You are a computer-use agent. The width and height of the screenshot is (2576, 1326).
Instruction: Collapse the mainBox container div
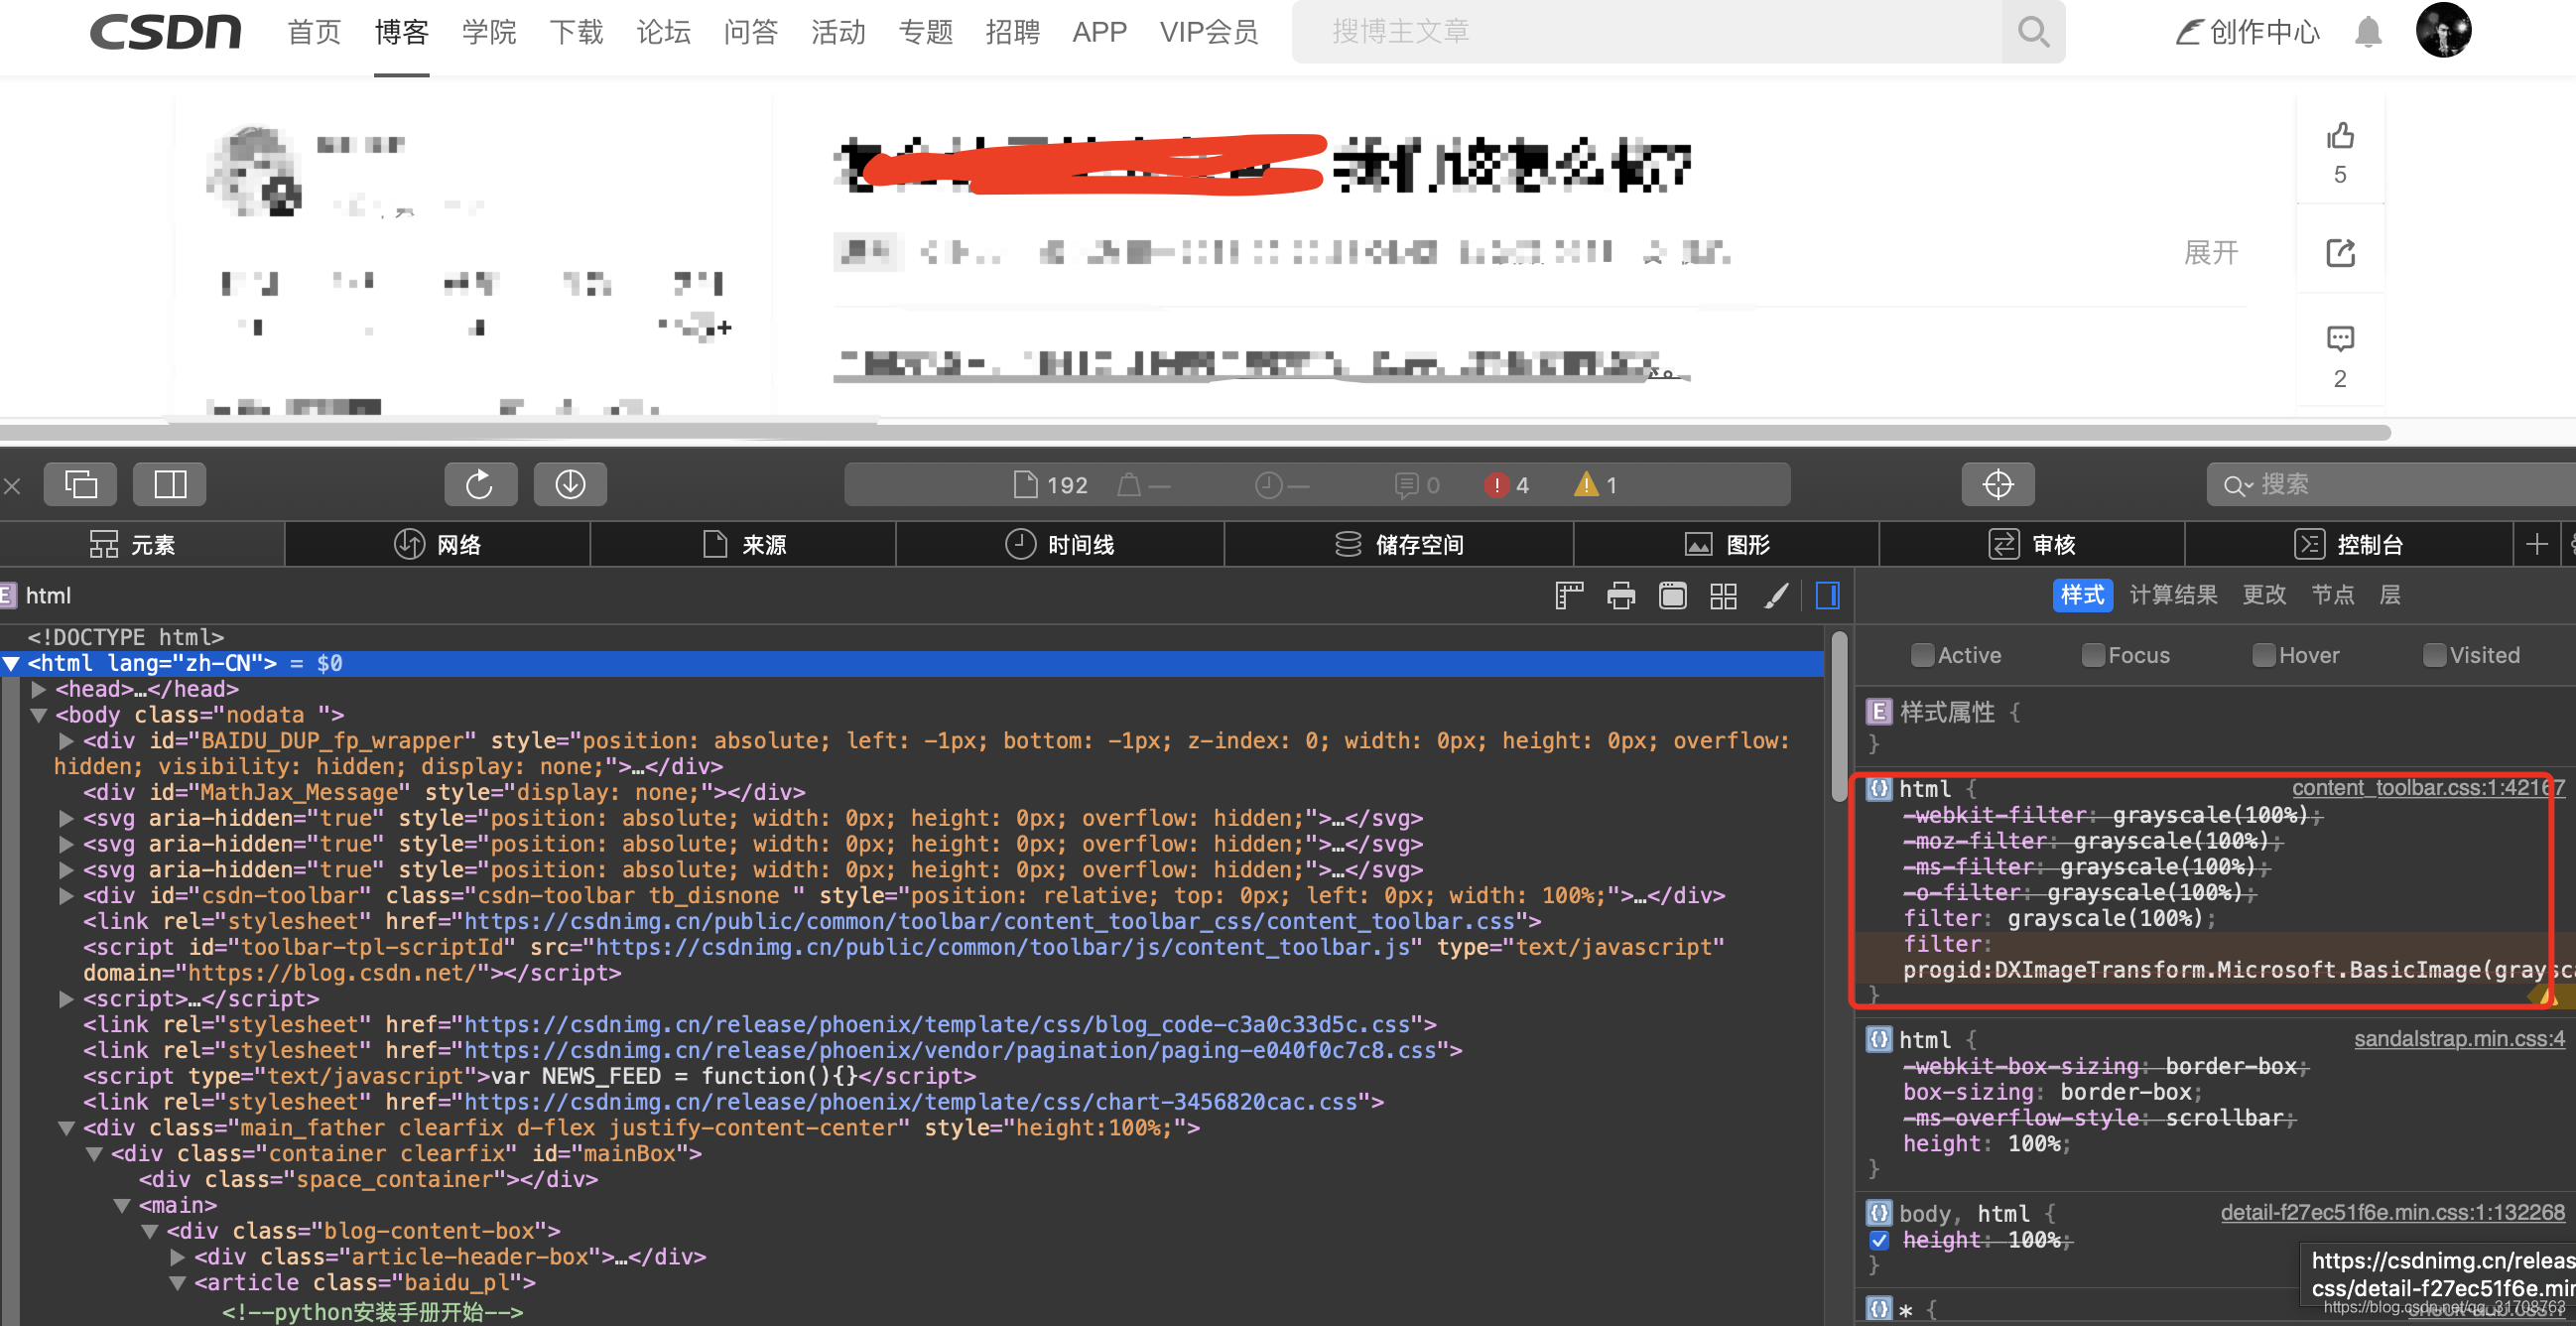click(94, 1155)
